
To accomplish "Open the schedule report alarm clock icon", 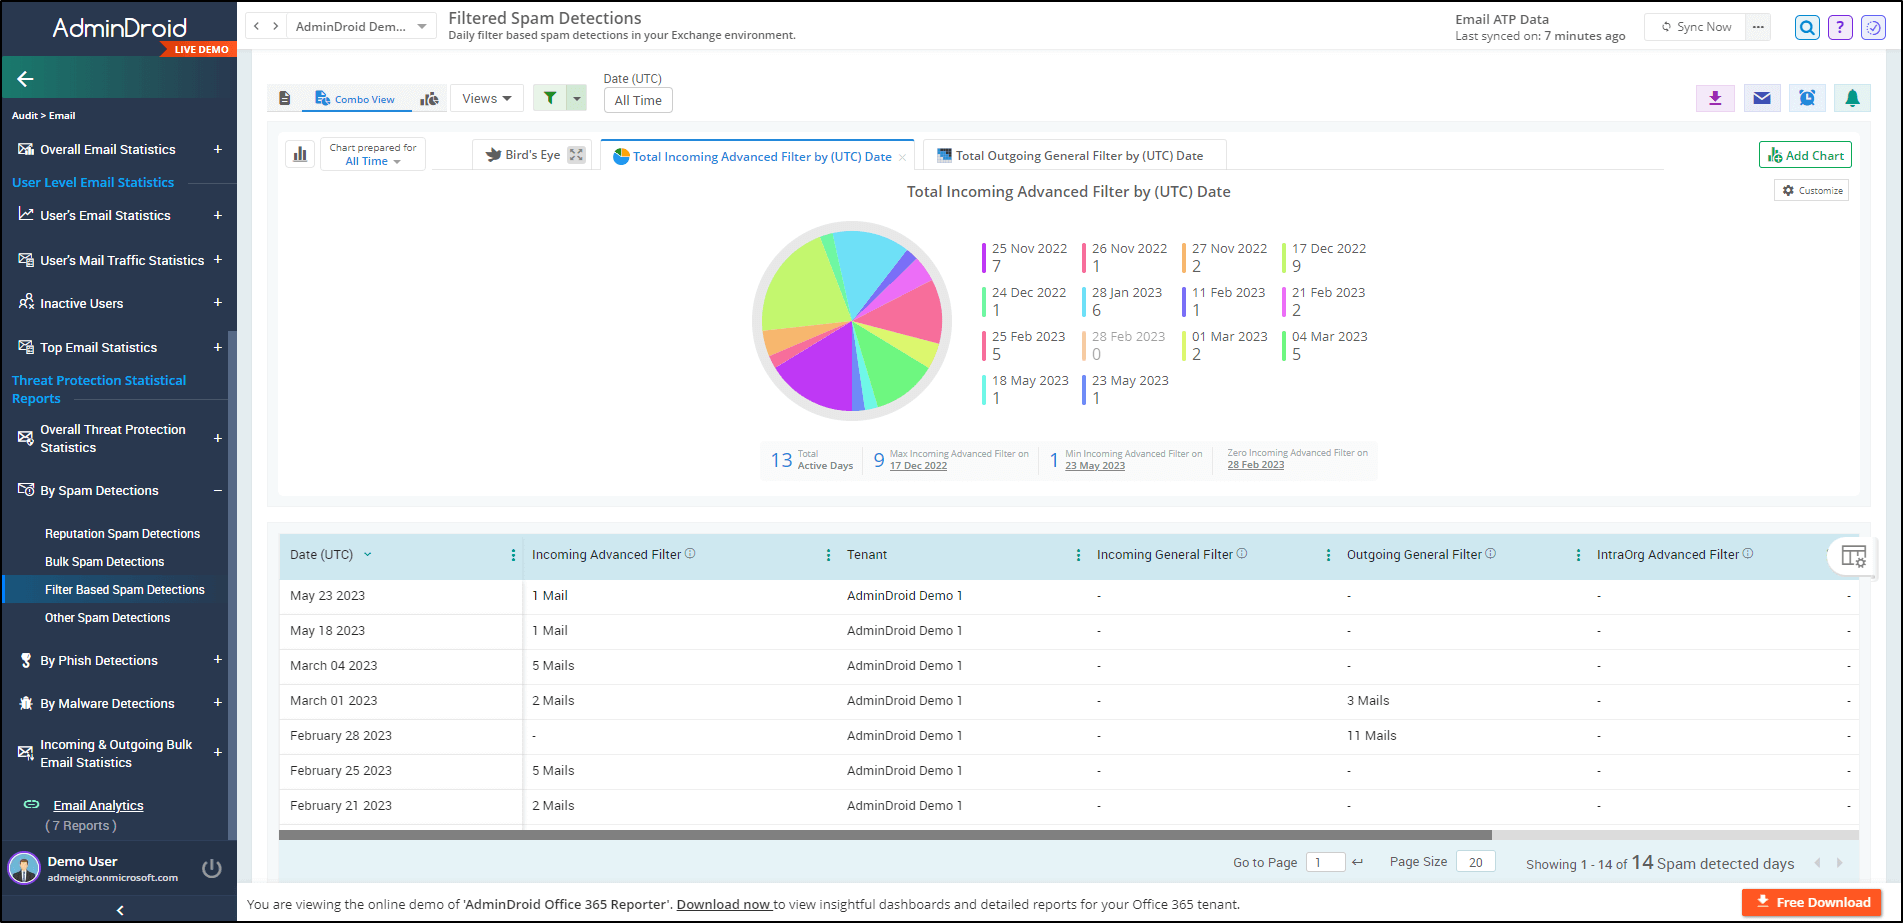I will point(1807,97).
